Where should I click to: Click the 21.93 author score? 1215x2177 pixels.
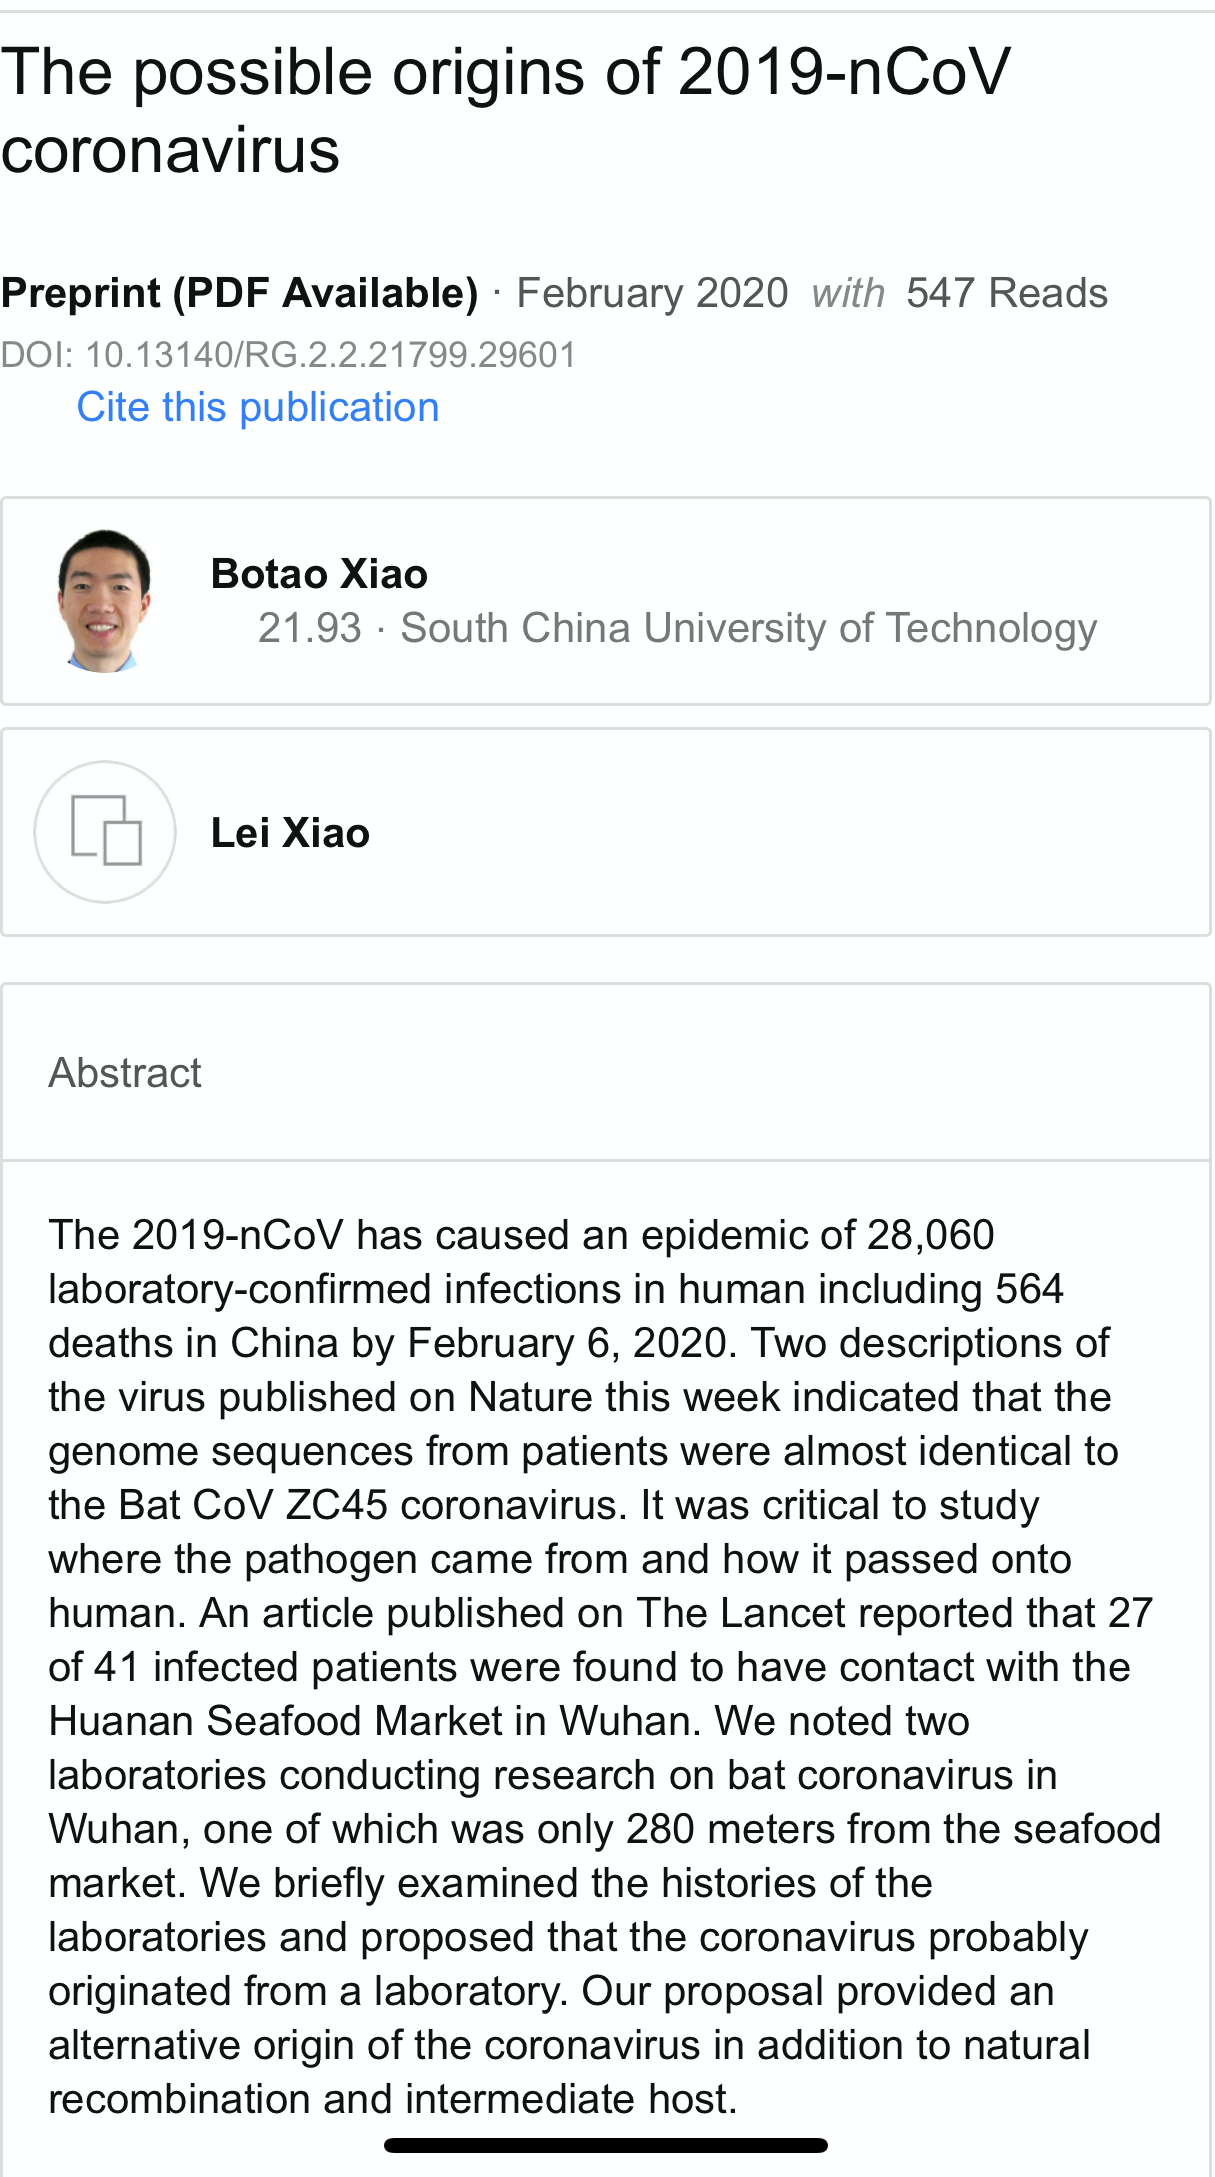(309, 628)
